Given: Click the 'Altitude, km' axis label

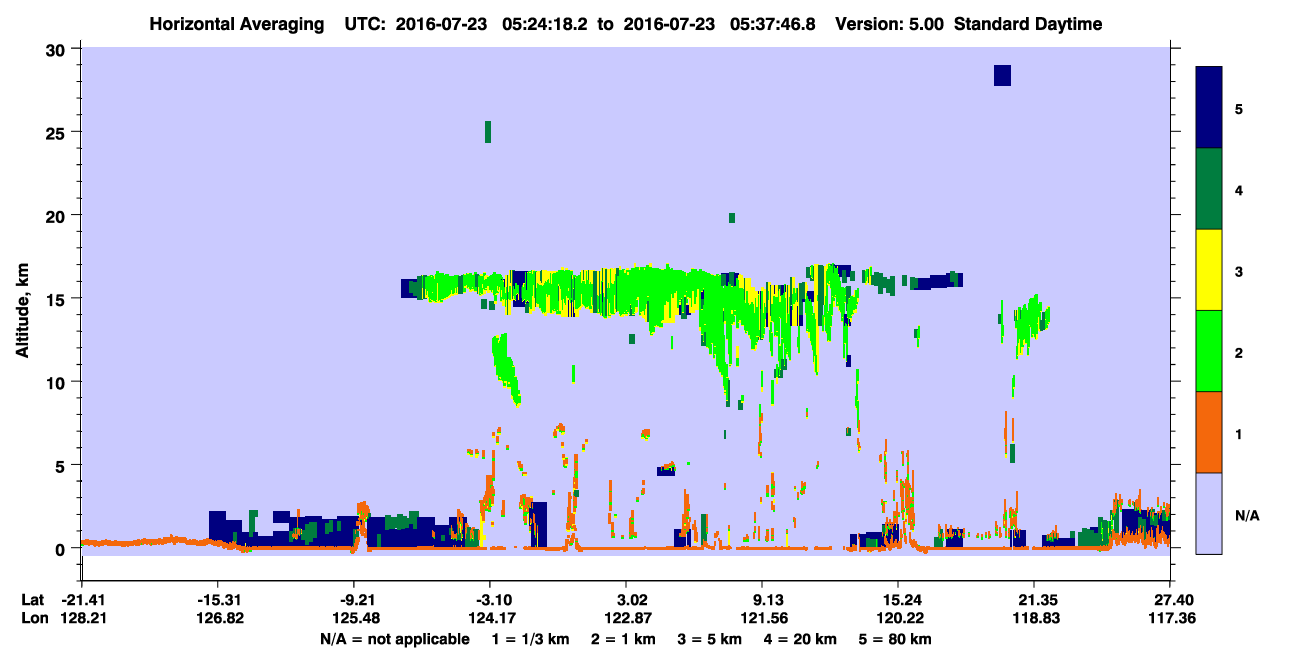Looking at the screenshot, I should tap(22, 308).
